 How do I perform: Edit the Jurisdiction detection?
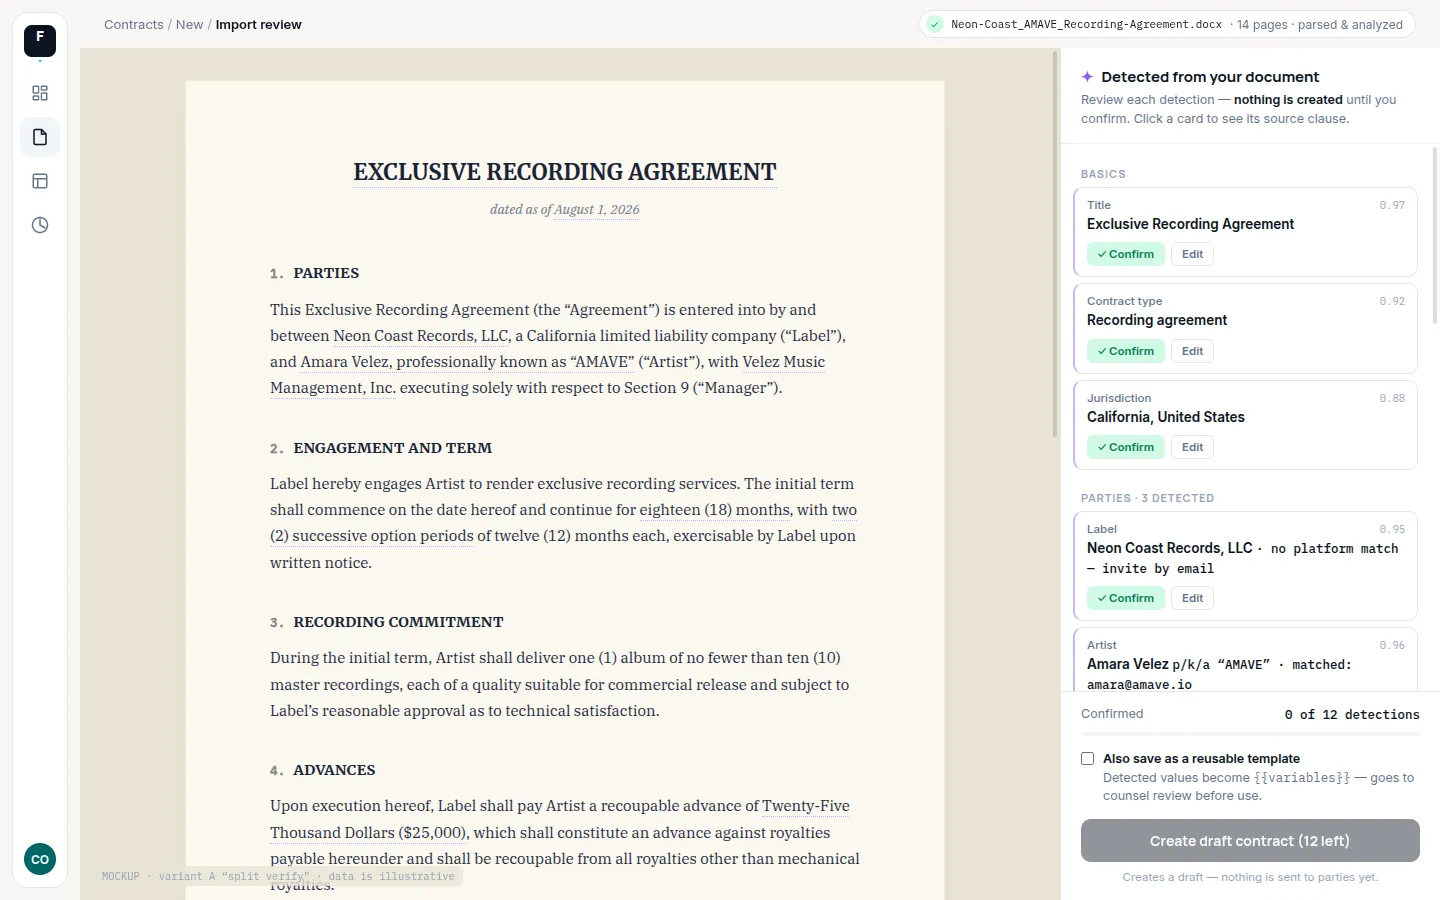point(1192,447)
